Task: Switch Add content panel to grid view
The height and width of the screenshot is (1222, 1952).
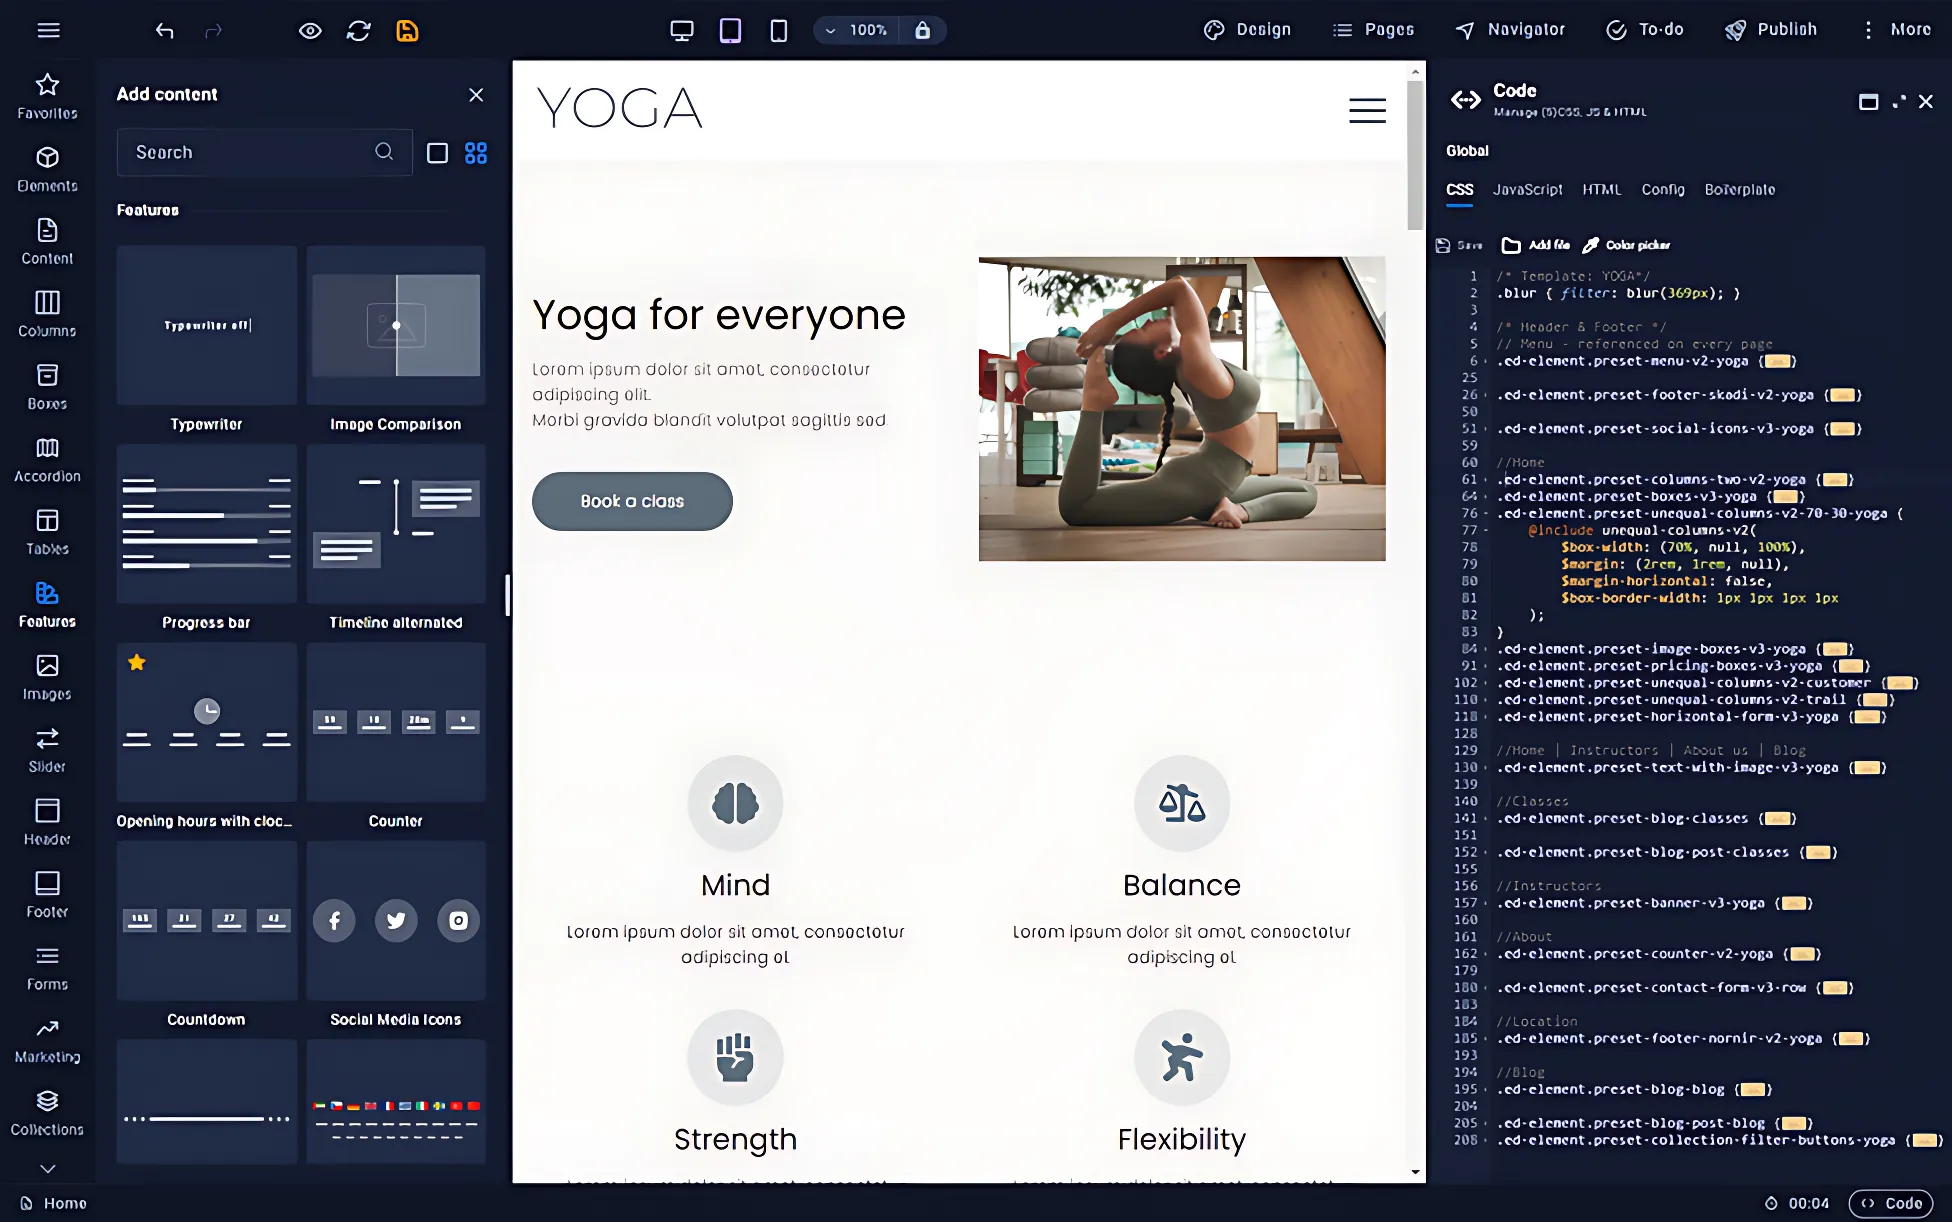Action: click(476, 153)
